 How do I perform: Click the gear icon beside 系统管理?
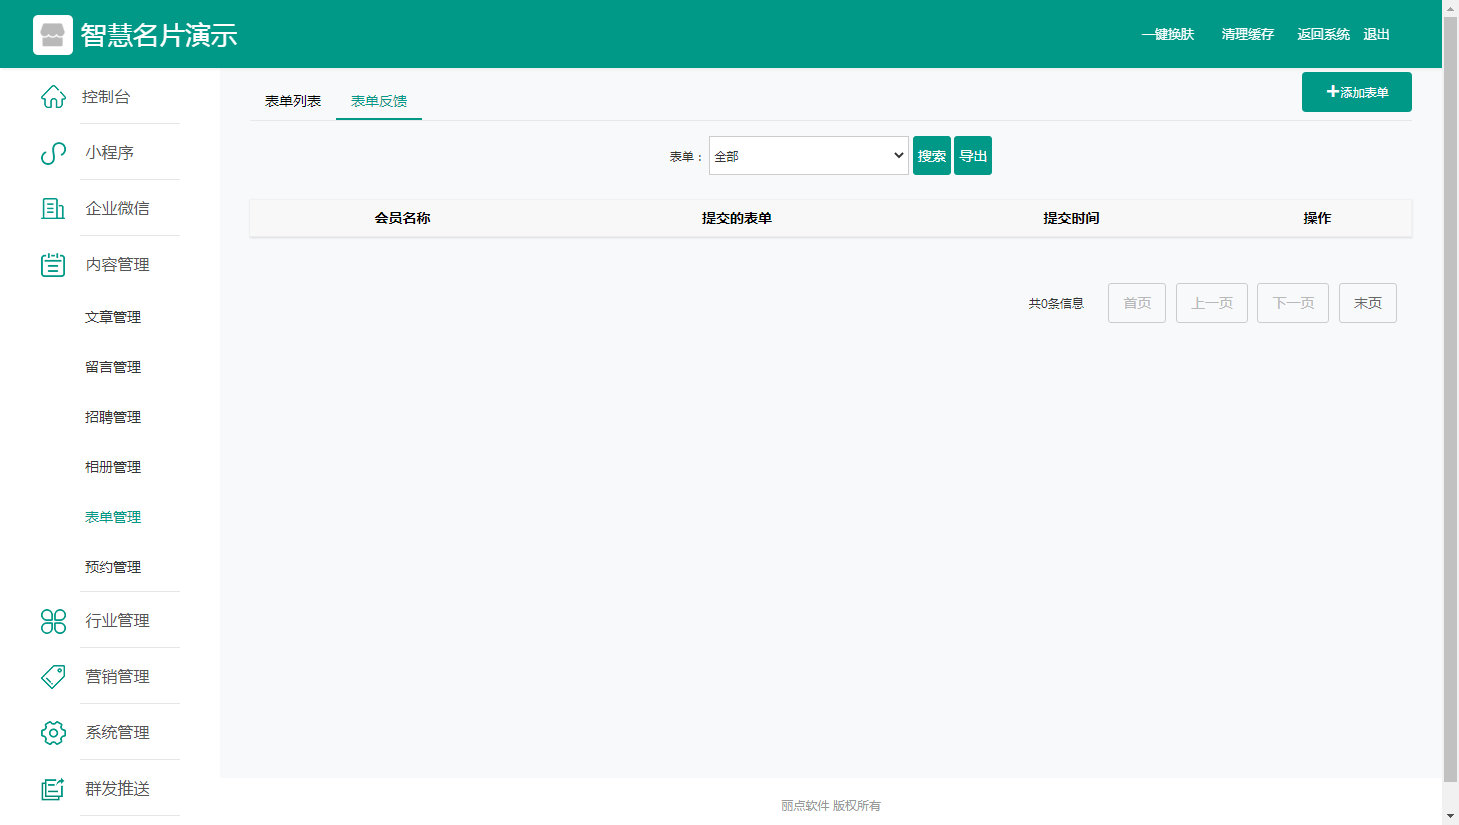click(53, 733)
